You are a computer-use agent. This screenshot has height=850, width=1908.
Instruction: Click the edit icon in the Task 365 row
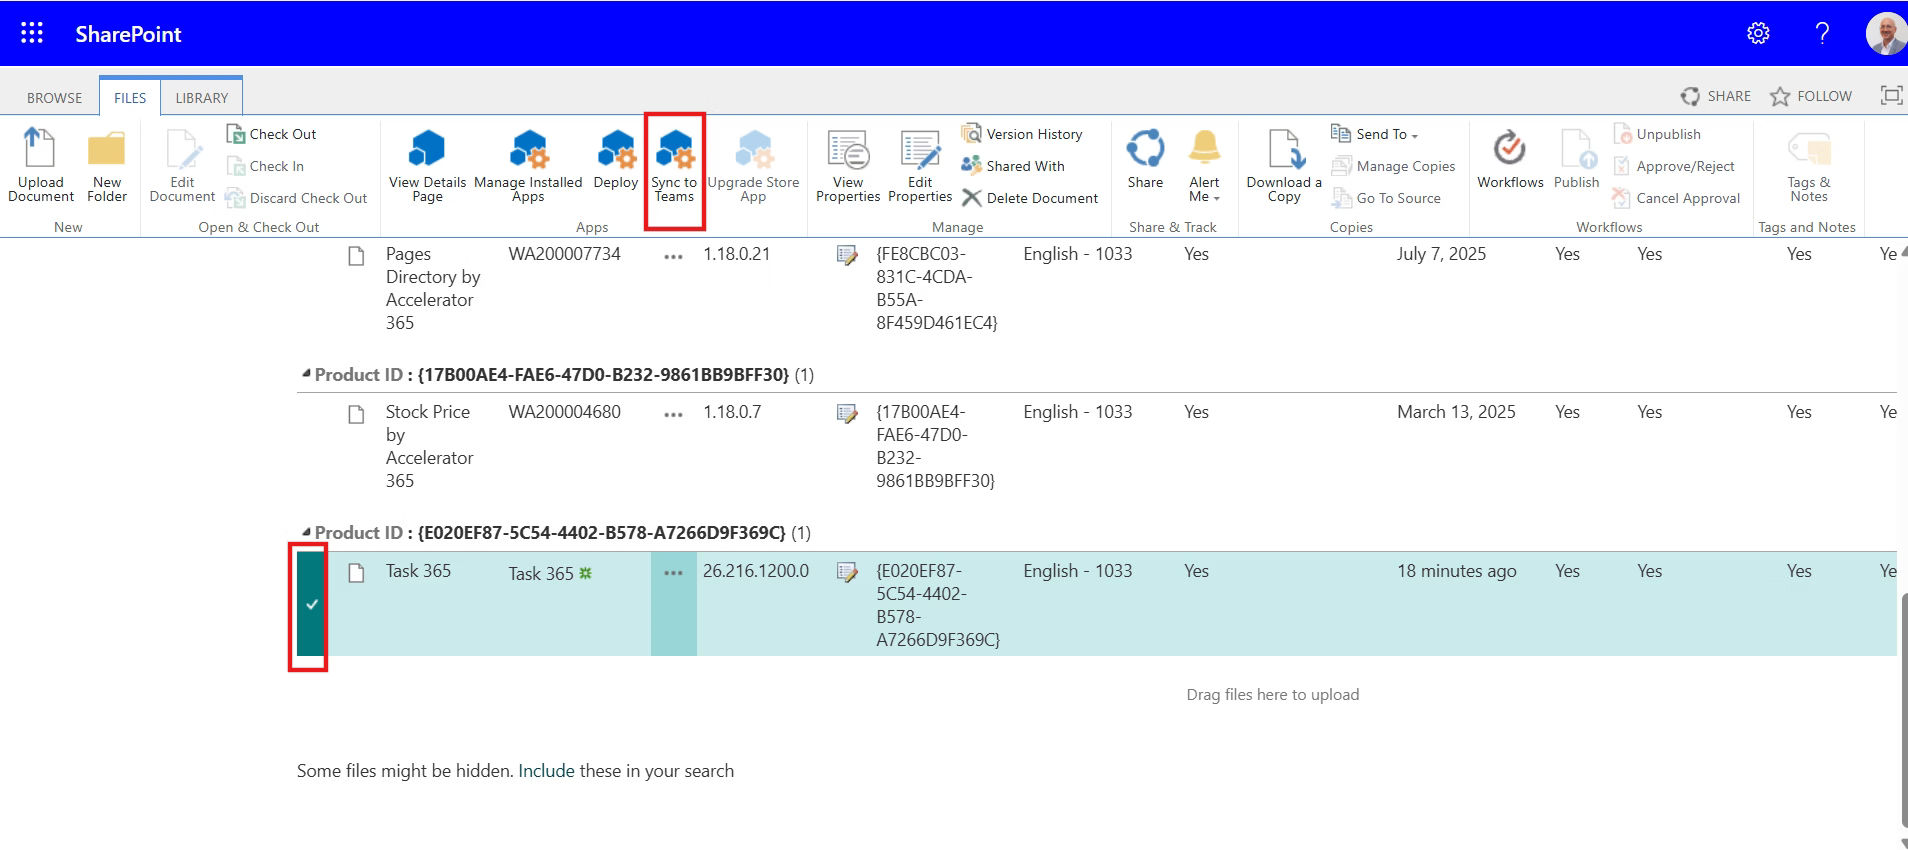point(847,572)
